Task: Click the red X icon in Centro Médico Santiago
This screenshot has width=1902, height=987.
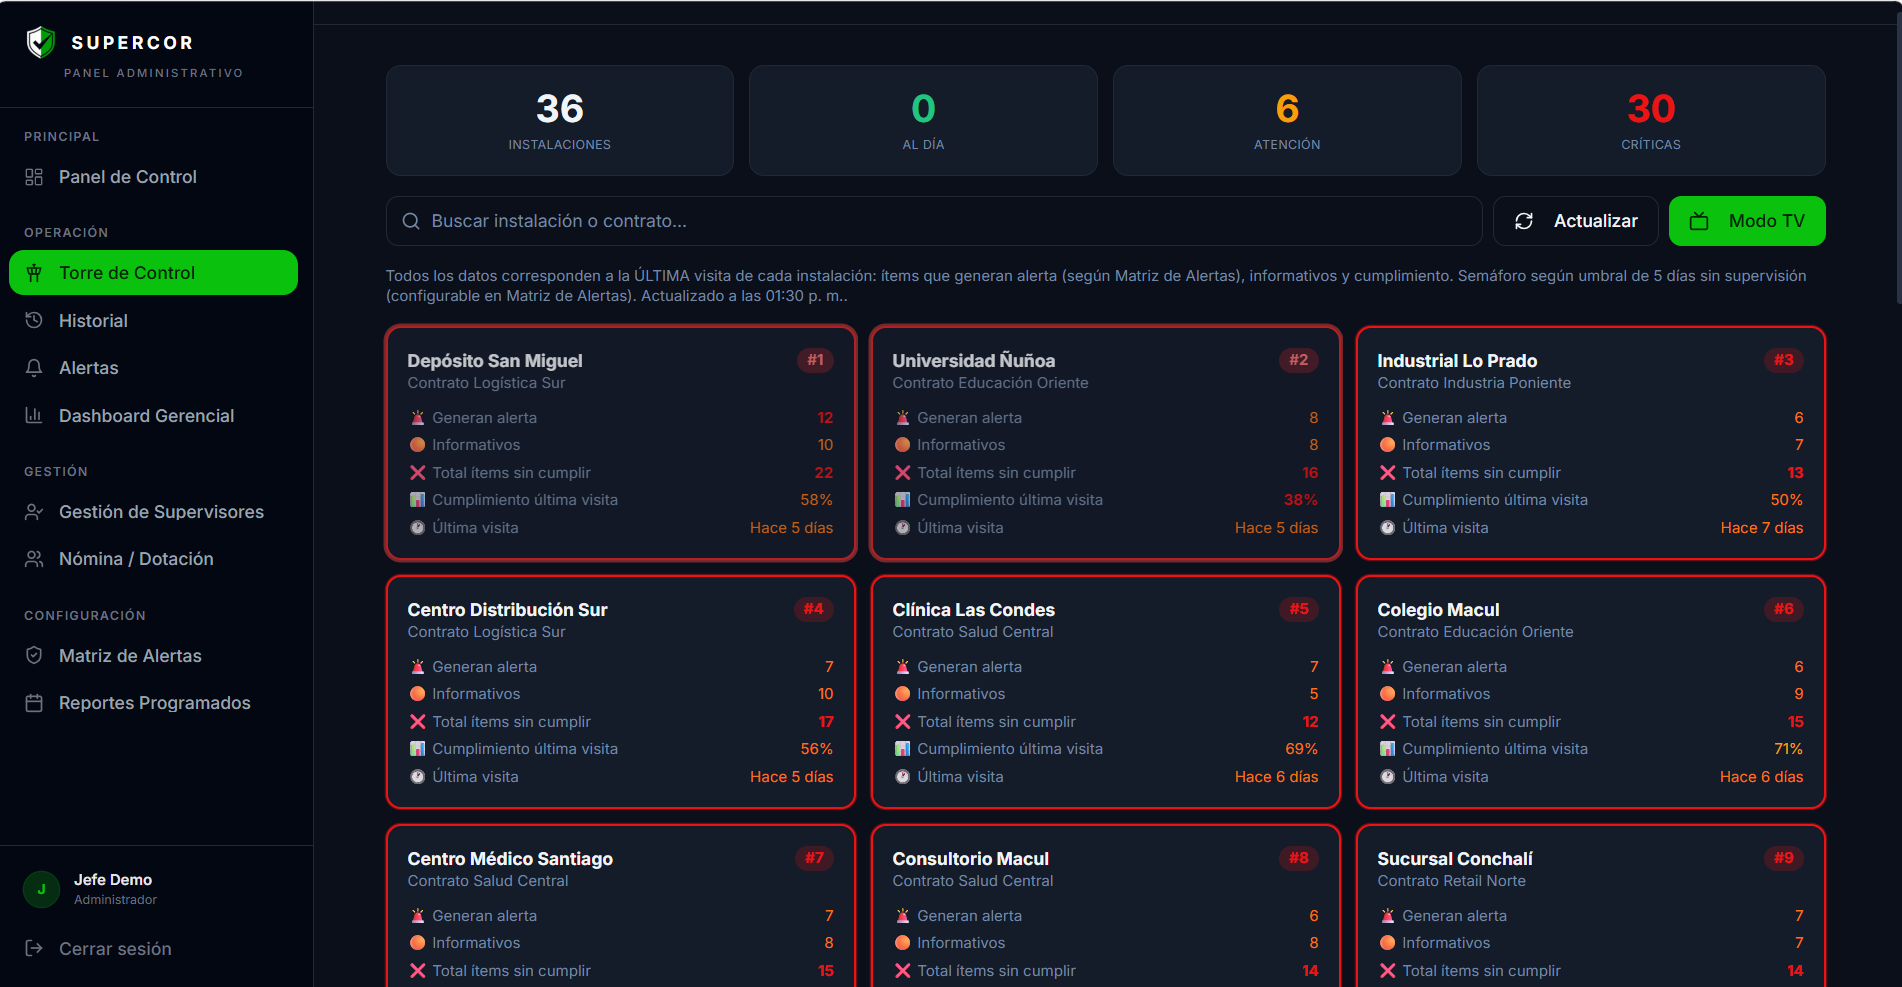Action: click(418, 971)
